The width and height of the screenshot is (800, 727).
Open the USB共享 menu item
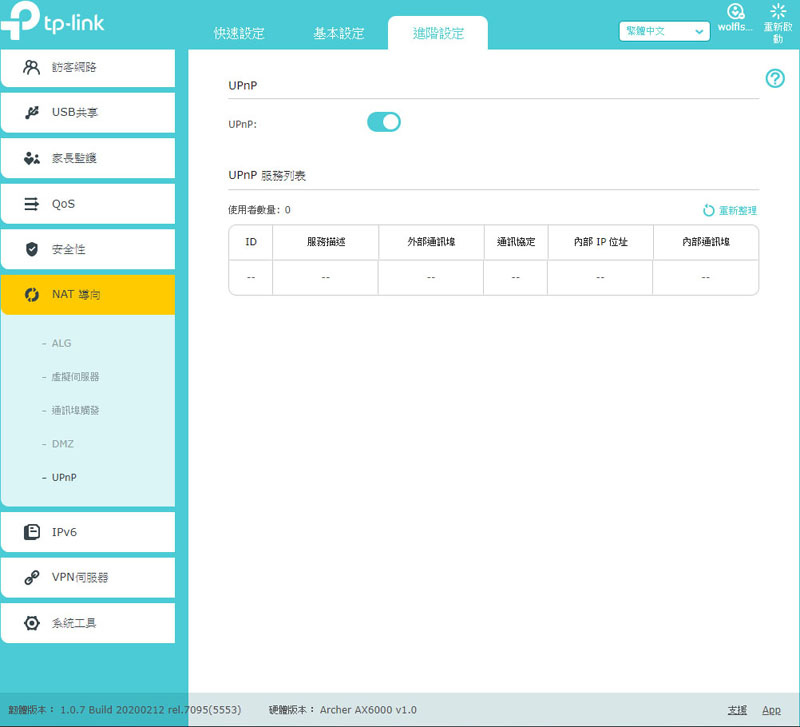(x=88, y=112)
